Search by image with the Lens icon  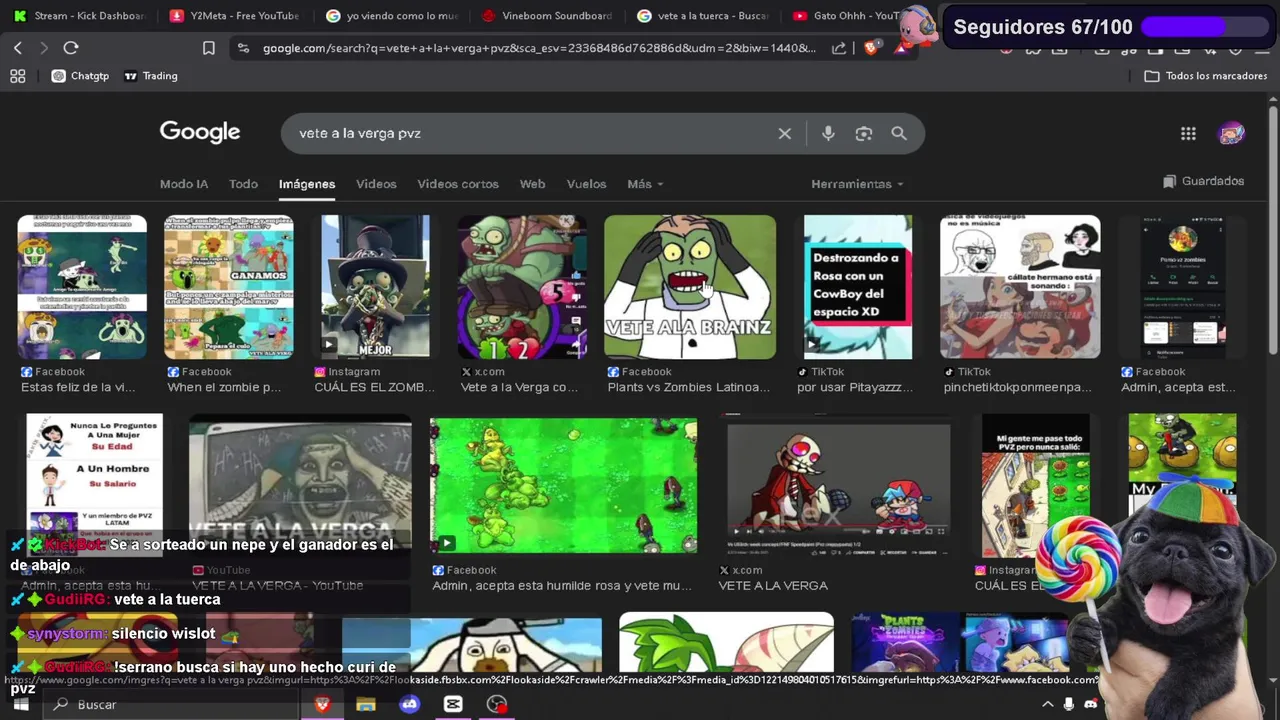coord(864,134)
